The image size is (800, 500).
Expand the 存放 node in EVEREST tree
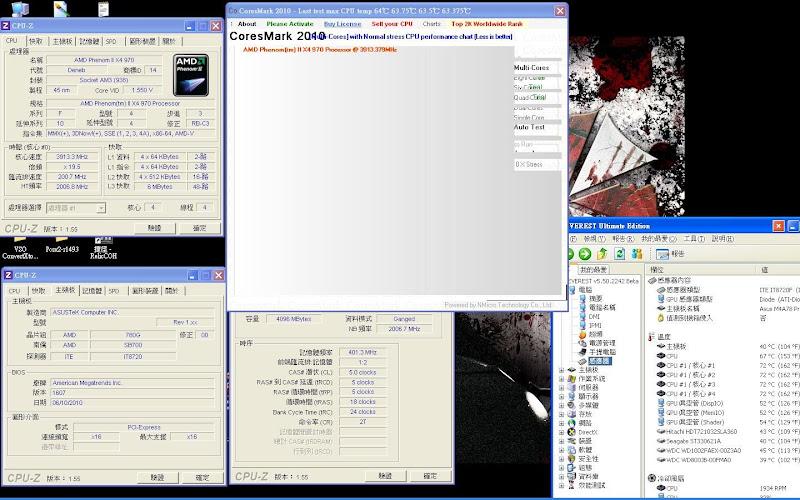click(x=562, y=414)
